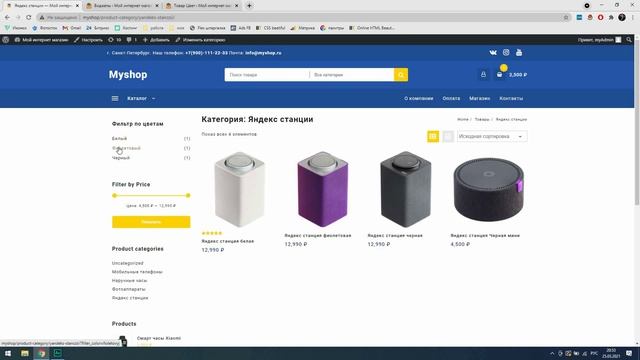640x360 pixels.
Task: Open the Добавить menu in admin bar
Action: [156, 40]
